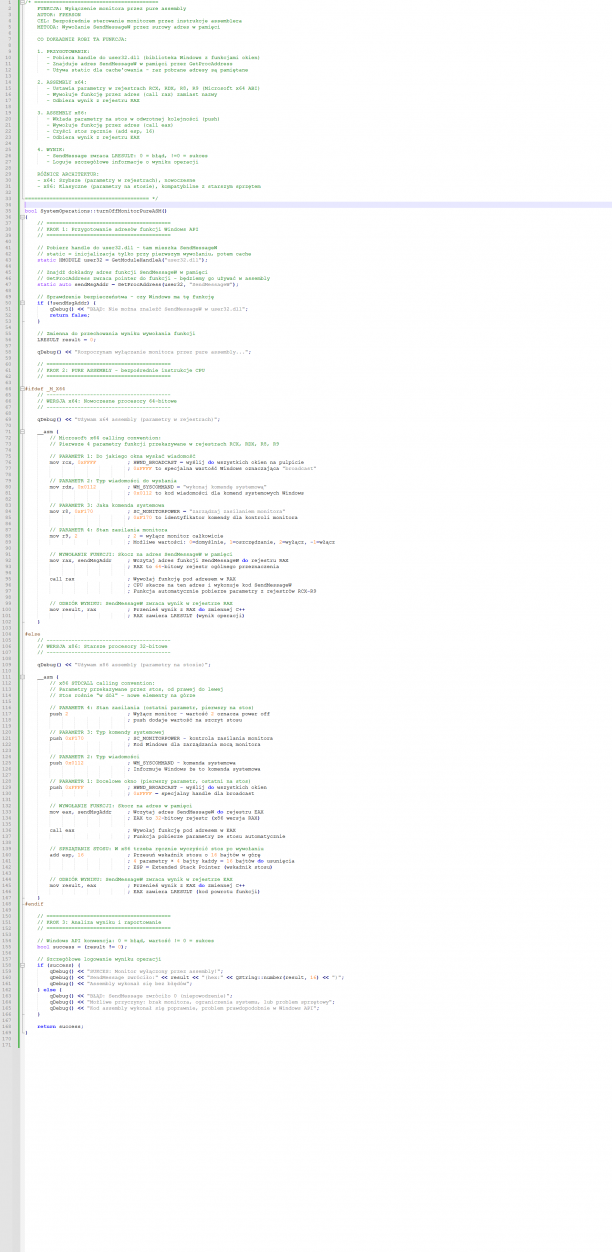Collapse the x86 '__asm' block fold
The image size is (612, 1252).
pyautogui.click(x=21, y=677)
